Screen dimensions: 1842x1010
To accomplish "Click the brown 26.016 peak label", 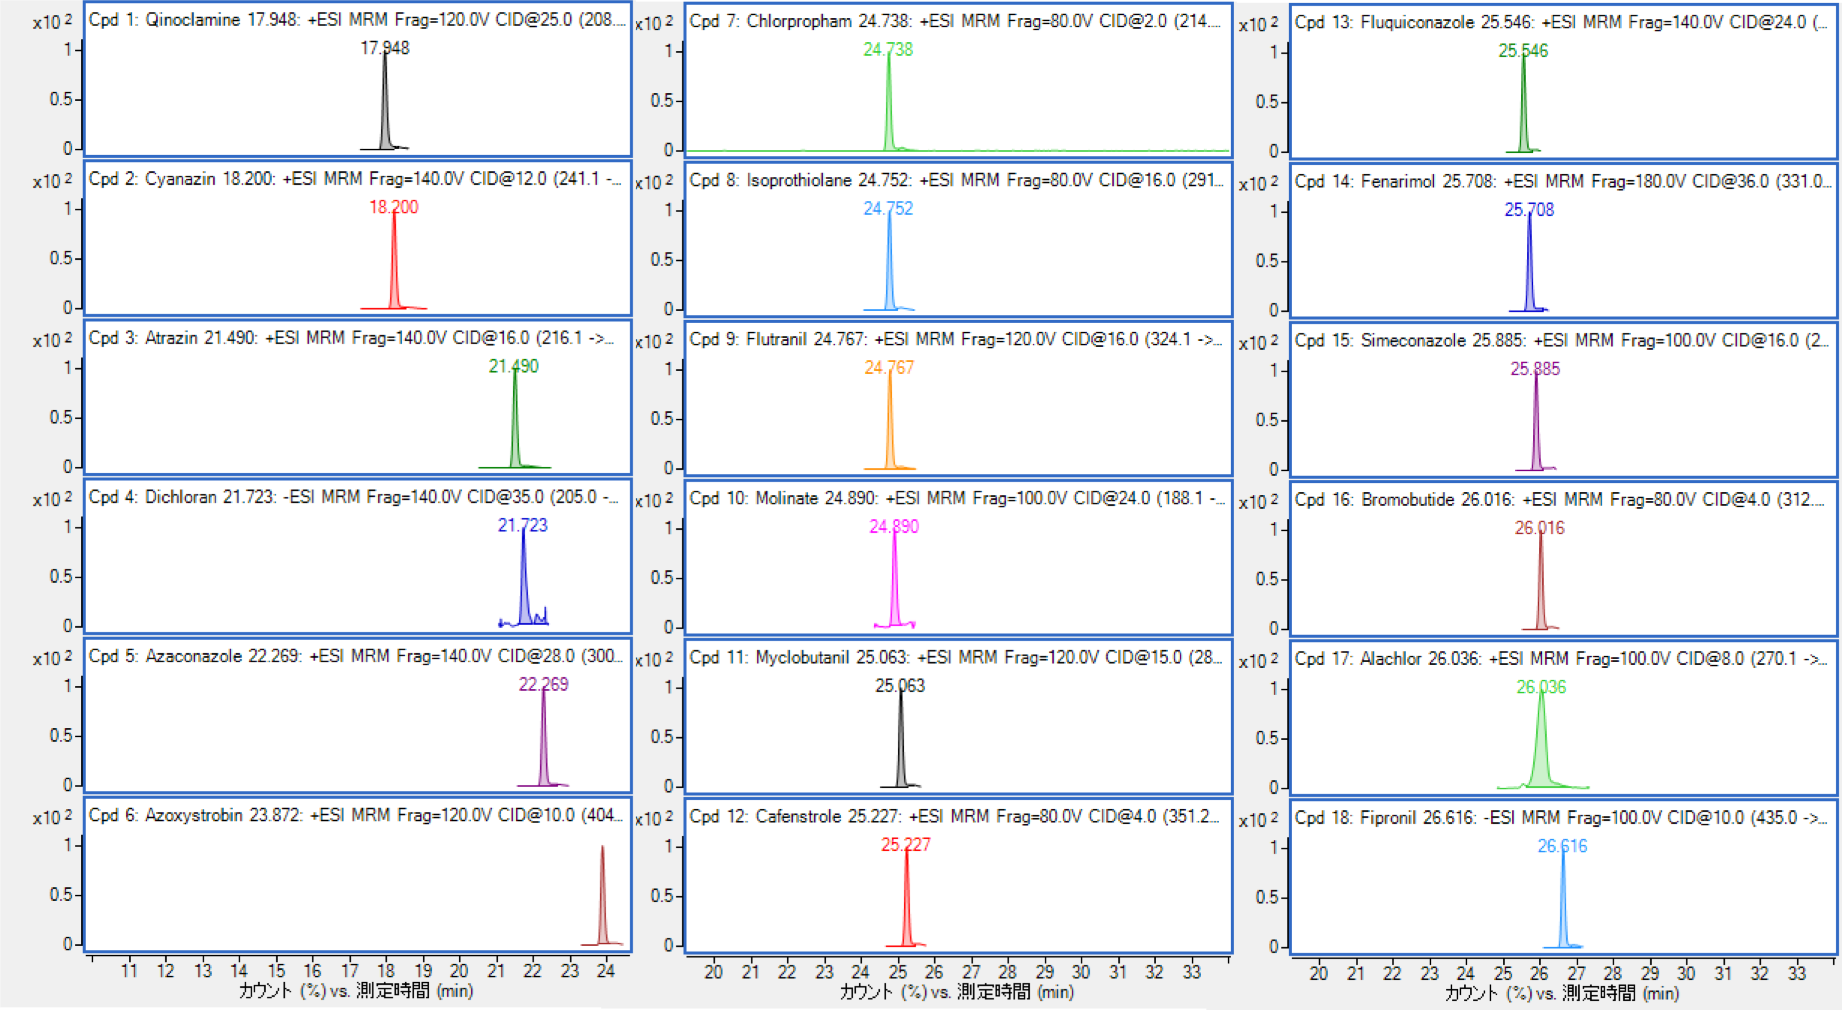I will [1540, 526].
